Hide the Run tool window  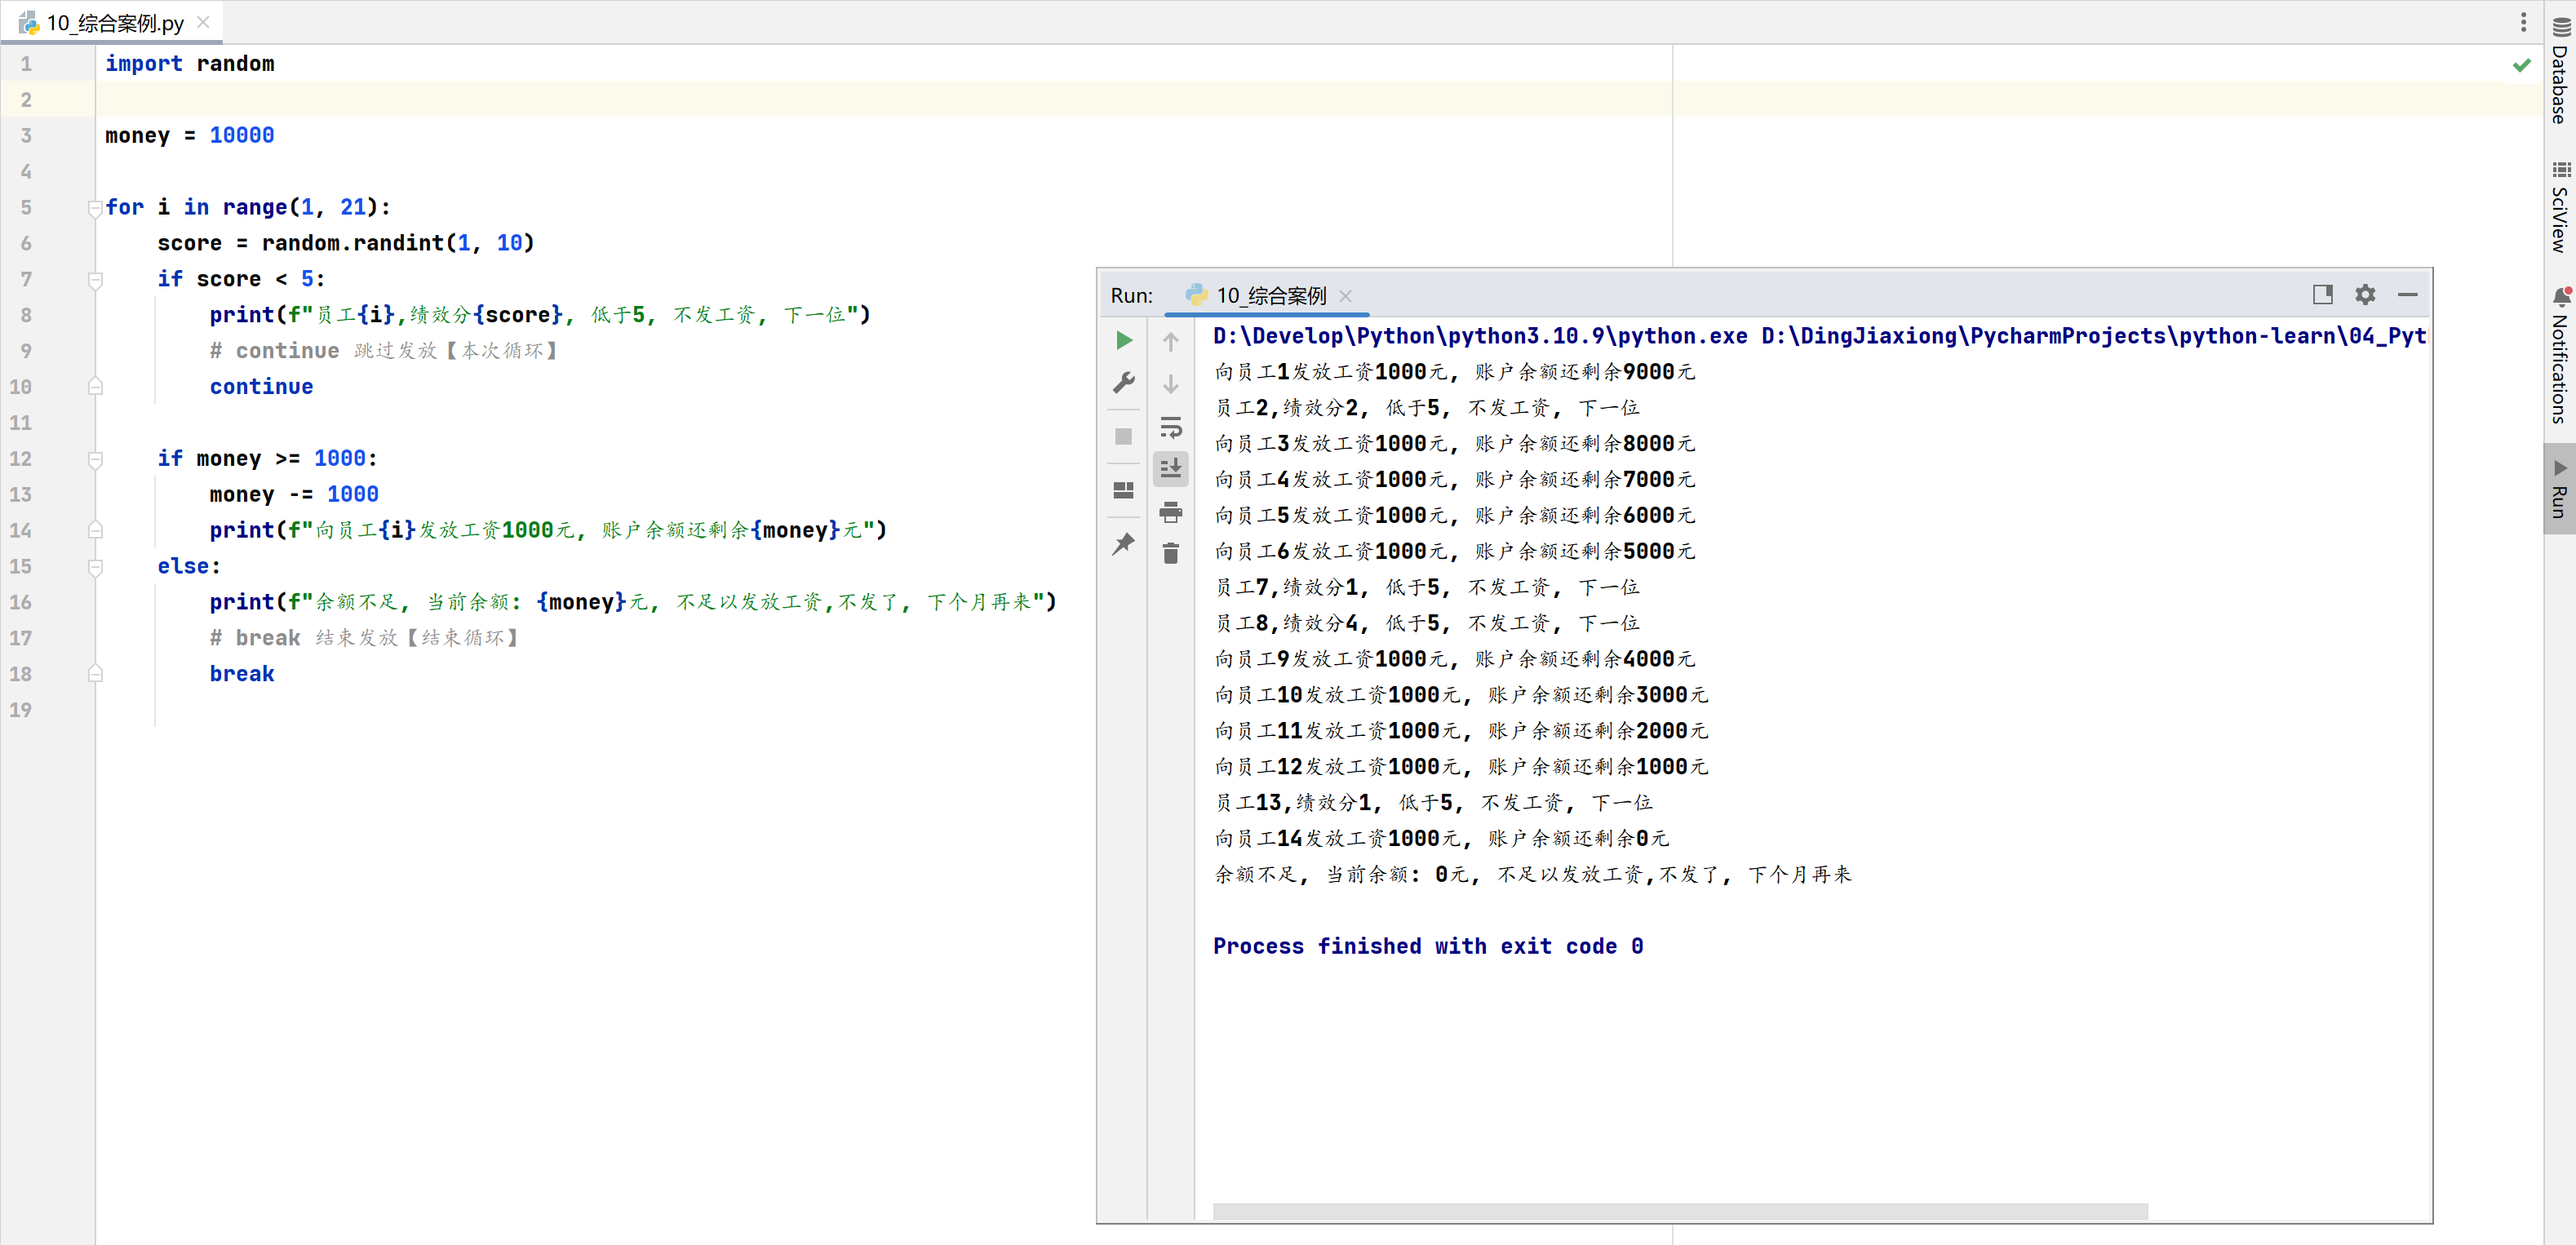[x=2407, y=295]
